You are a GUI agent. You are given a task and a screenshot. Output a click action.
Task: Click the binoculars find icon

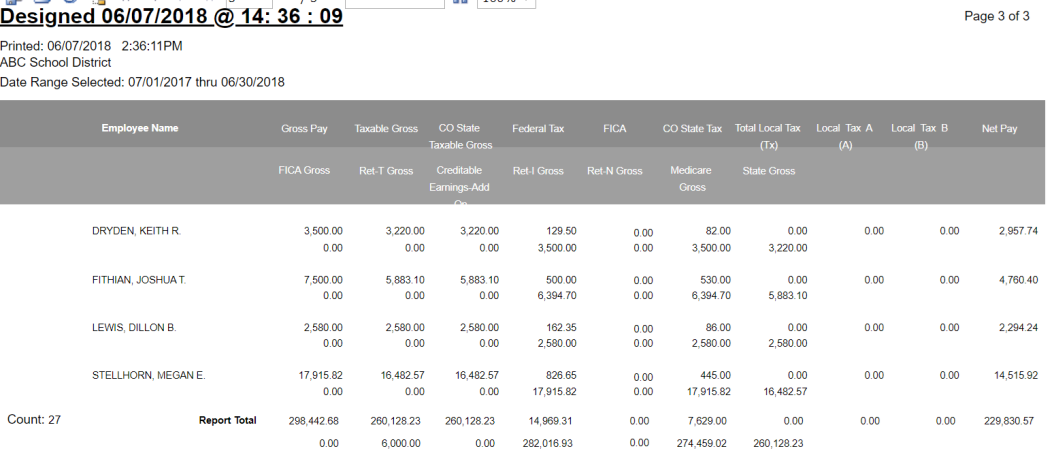(460, 3)
